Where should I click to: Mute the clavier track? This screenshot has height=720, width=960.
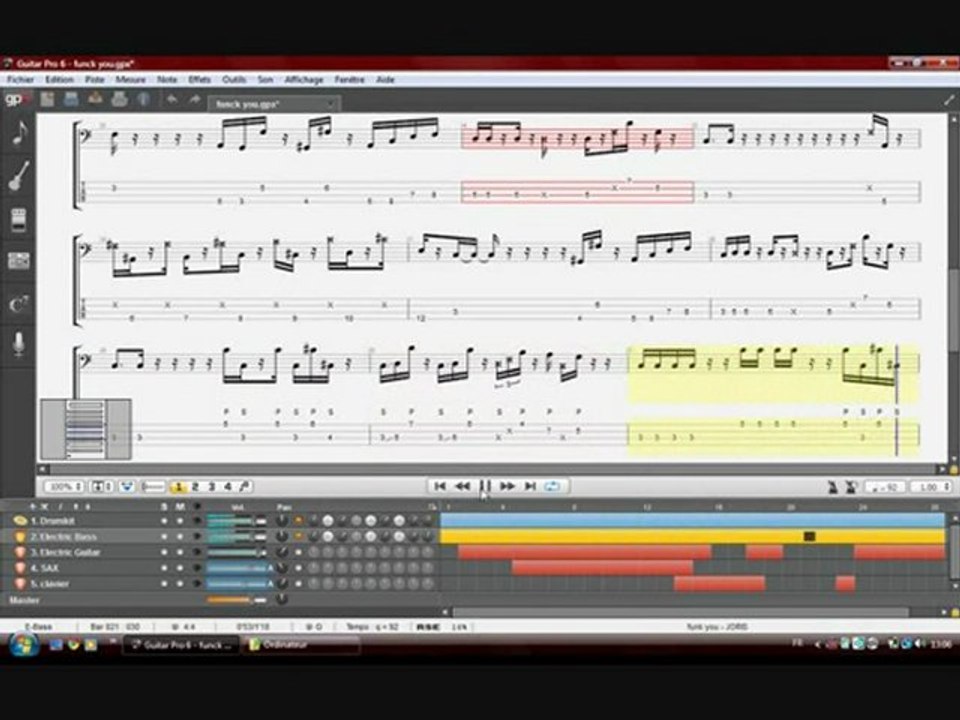(180, 584)
